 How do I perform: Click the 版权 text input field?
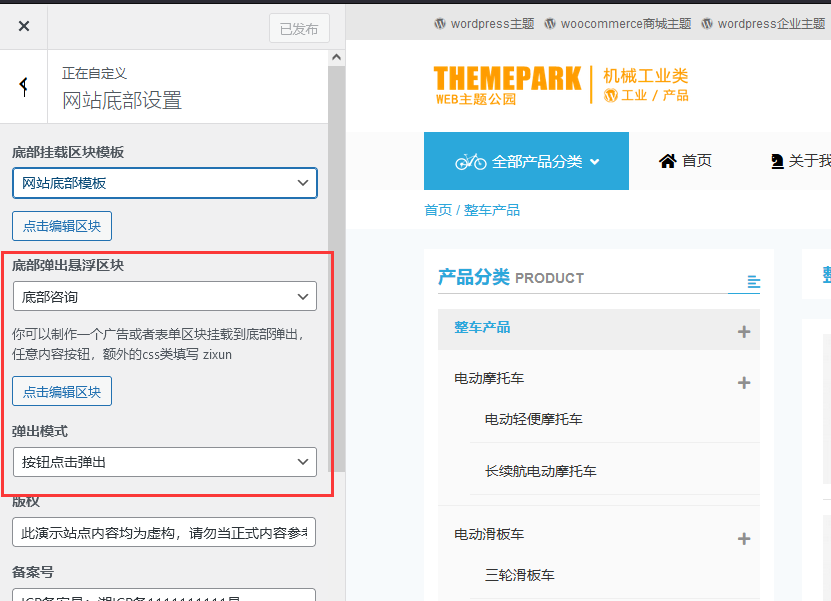click(x=164, y=532)
